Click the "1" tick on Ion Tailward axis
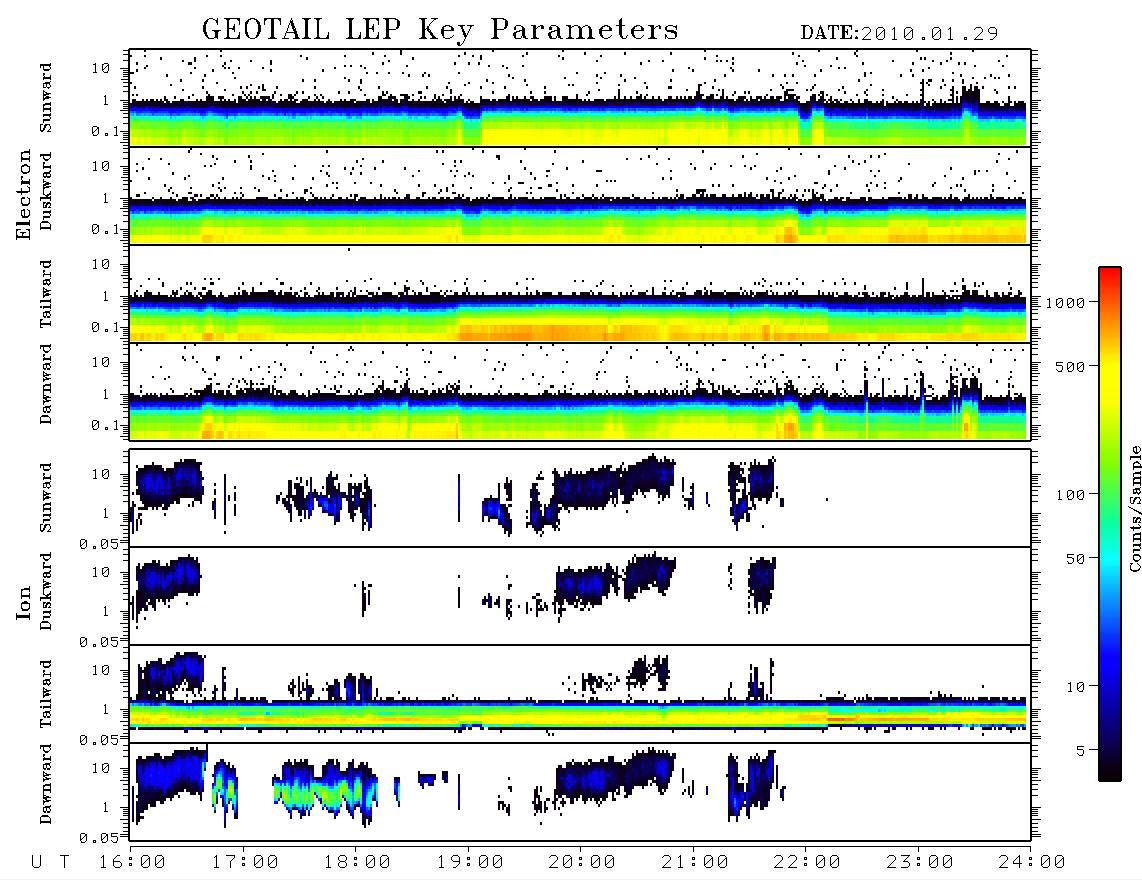Image resolution: width=1142 pixels, height=880 pixels. pos(106,709)
